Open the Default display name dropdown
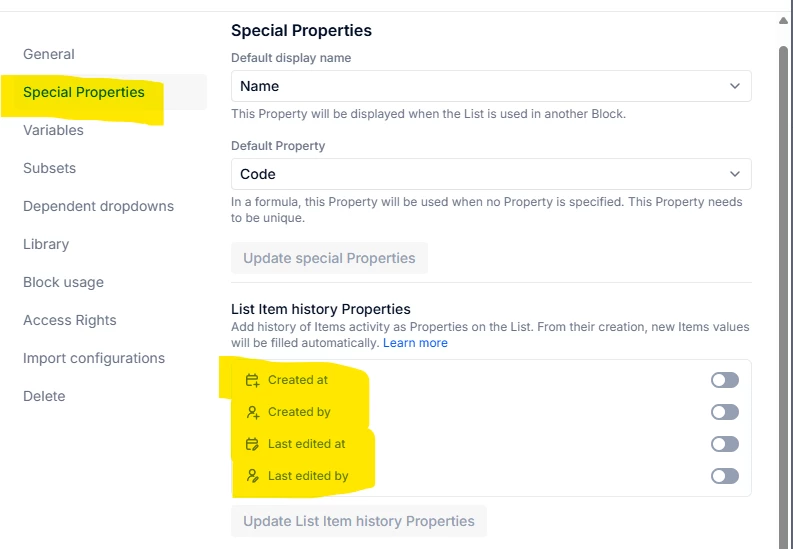The width and height of the screenshot is (793, 549). [x=491, y=86]
